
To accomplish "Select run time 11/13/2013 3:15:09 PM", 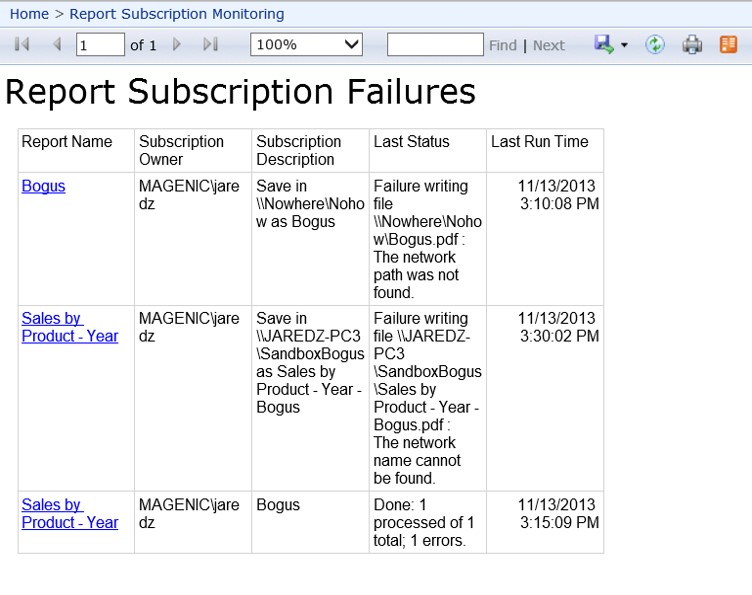I will point(559,513).
